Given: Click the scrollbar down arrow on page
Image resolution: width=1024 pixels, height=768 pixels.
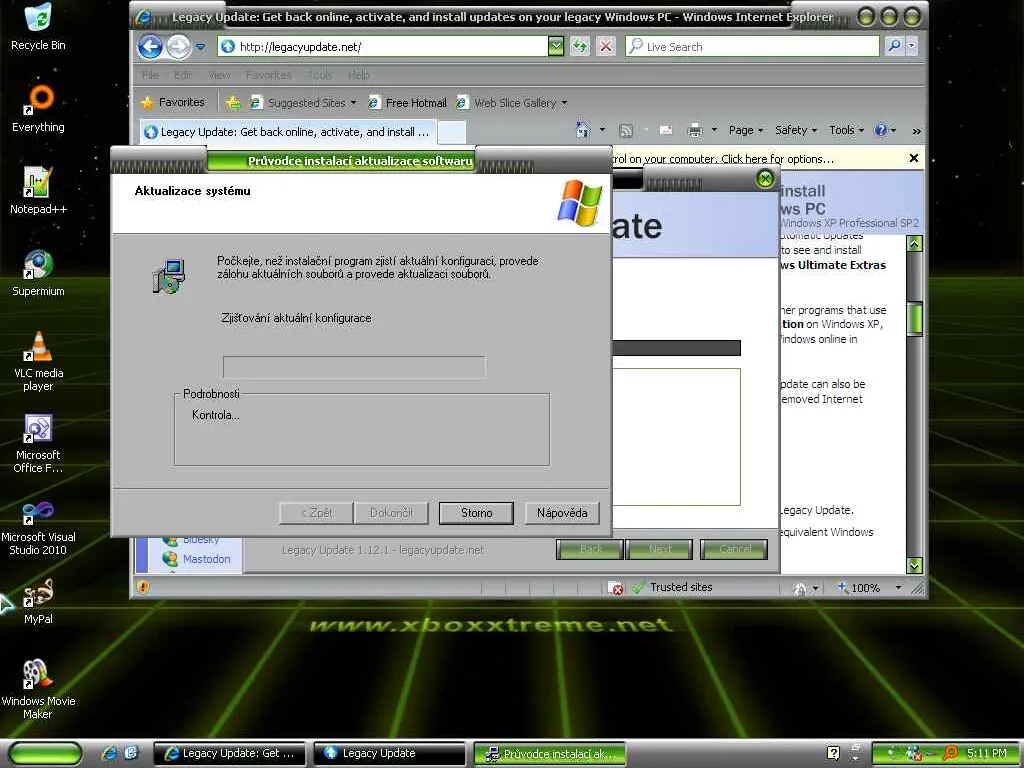Looking at the screenshot, I should click(914, 566).
